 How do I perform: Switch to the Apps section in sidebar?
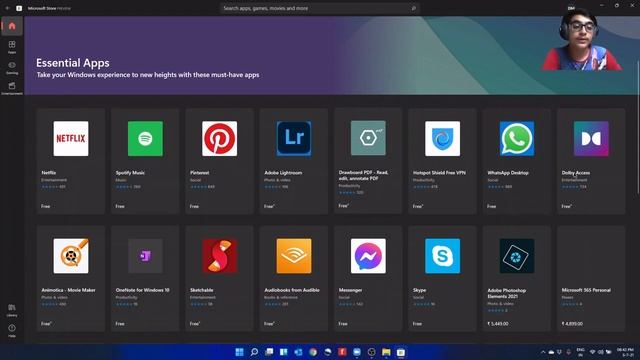click(12, 47)
